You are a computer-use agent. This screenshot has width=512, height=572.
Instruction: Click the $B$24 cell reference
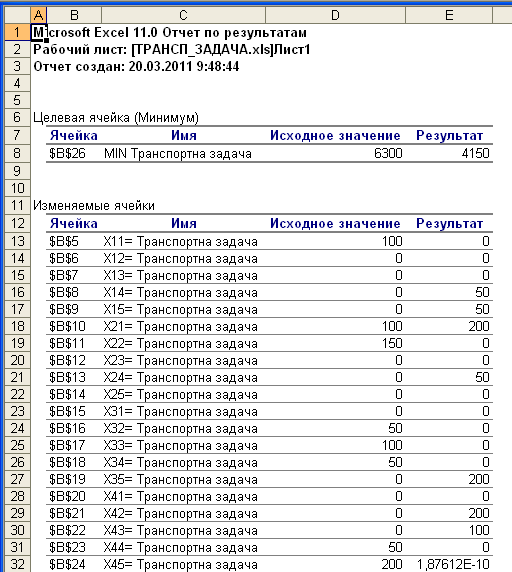[x=67, y=565]
